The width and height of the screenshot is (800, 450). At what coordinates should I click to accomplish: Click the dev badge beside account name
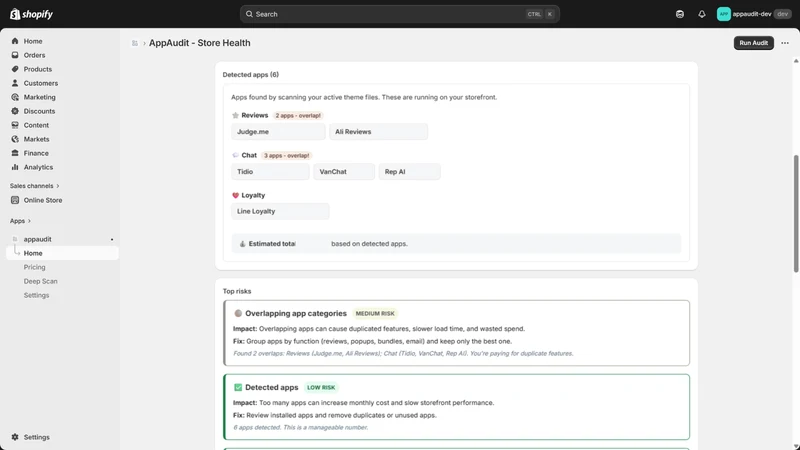click(x=782, y=14)
